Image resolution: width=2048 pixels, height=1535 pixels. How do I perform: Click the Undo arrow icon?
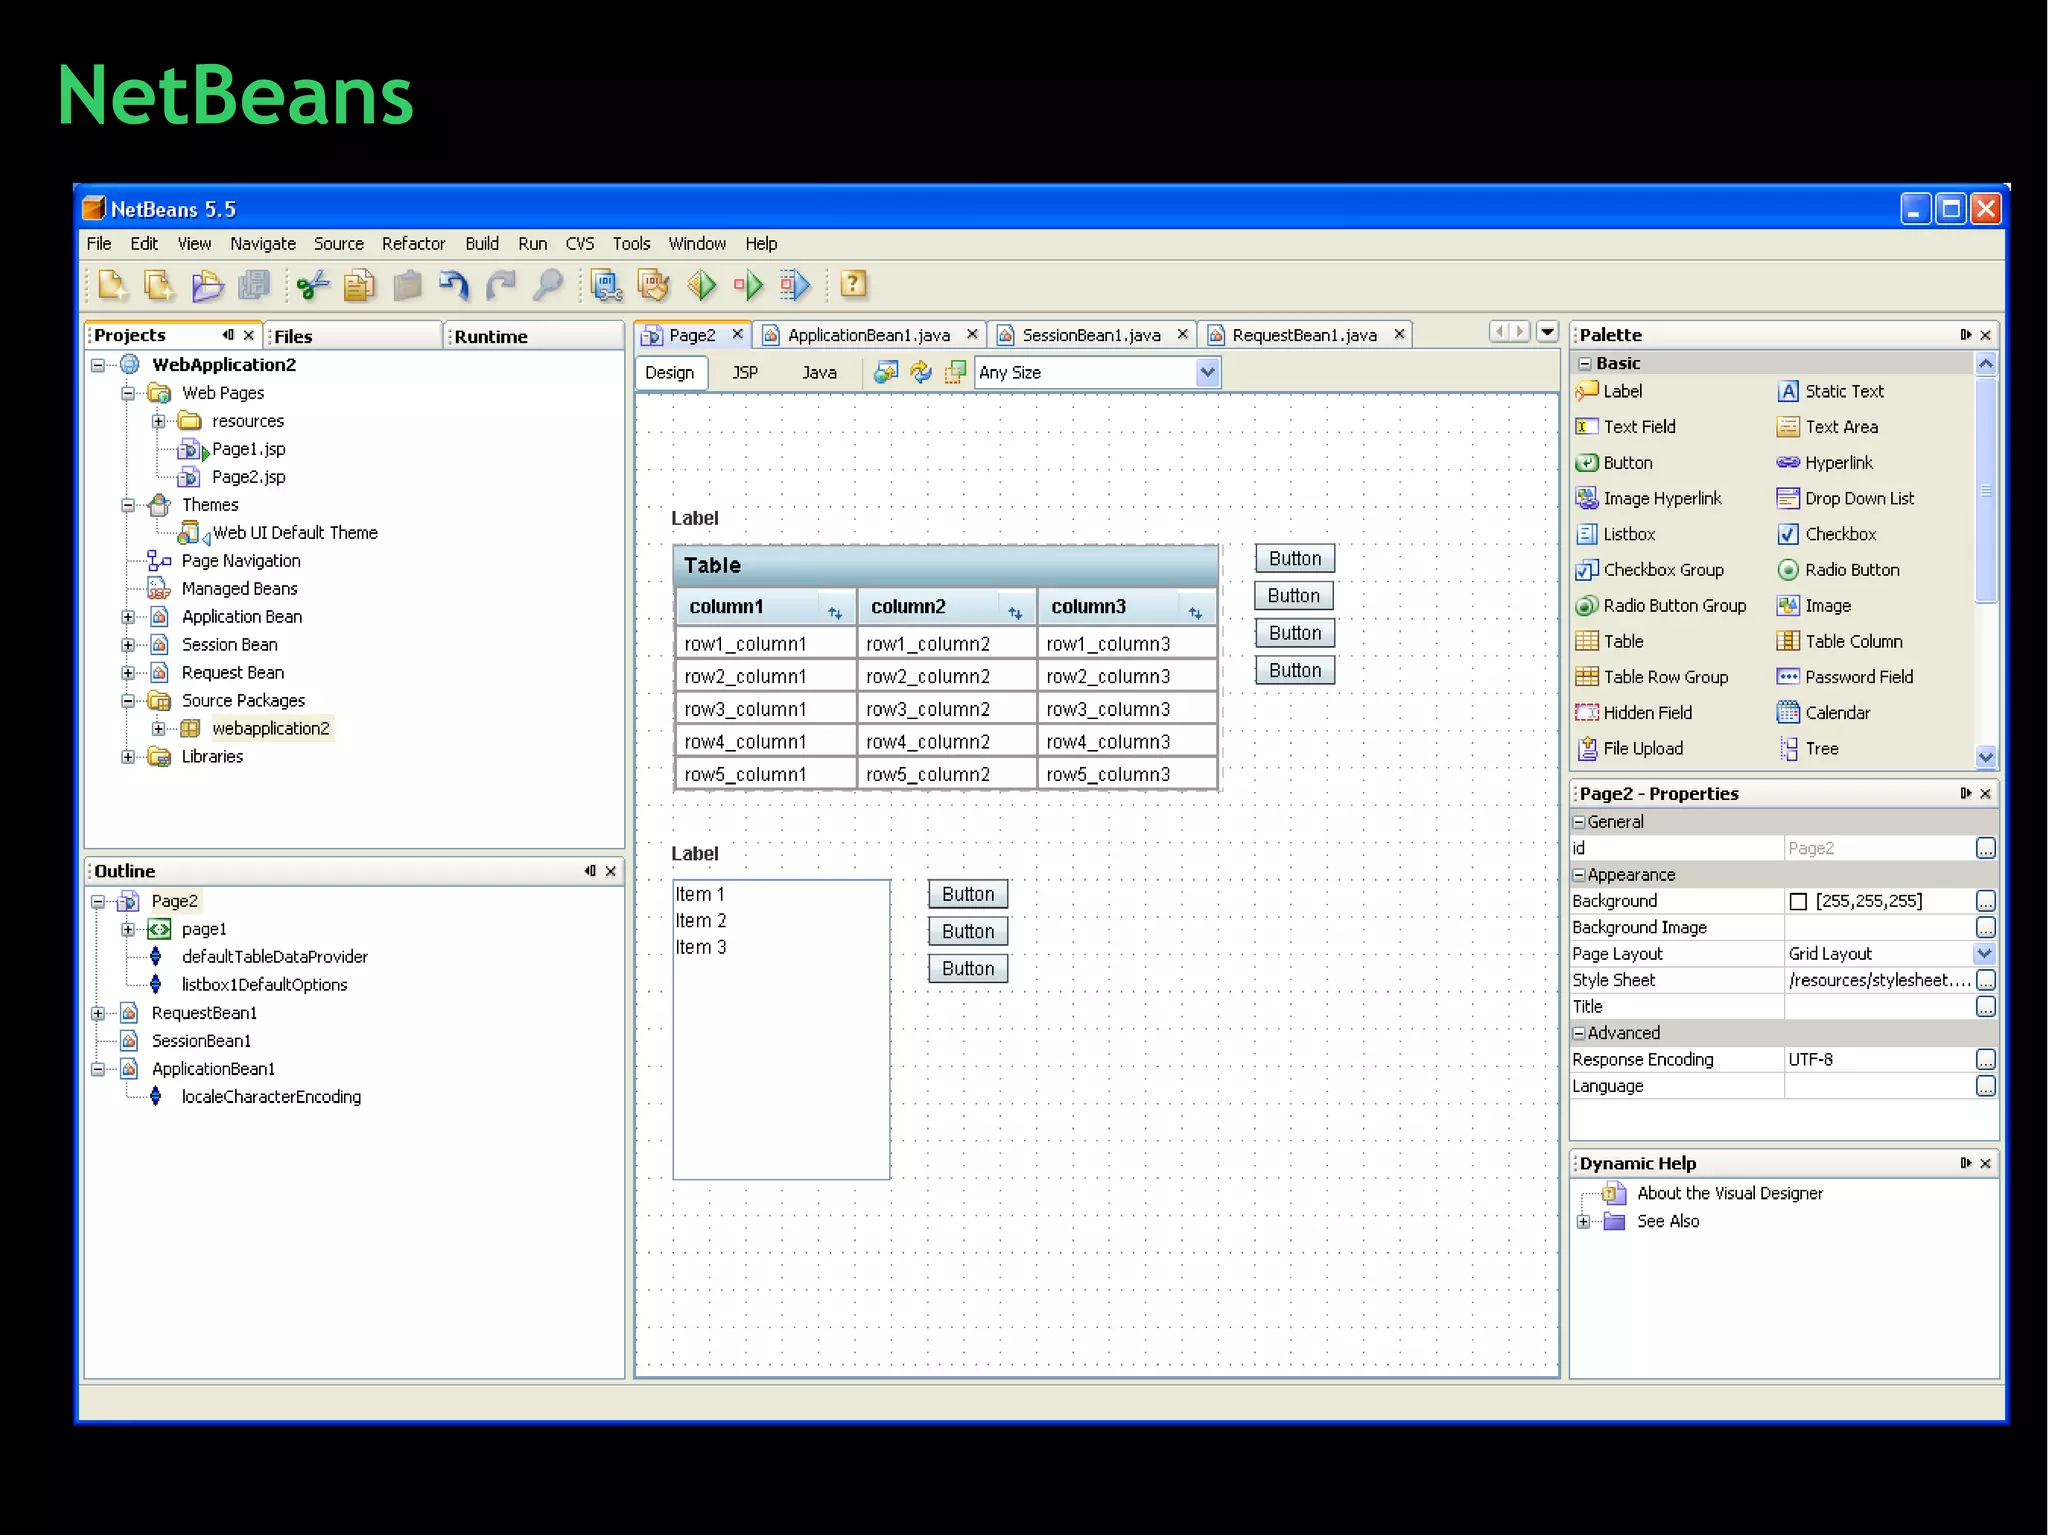(x=454, y=286)
